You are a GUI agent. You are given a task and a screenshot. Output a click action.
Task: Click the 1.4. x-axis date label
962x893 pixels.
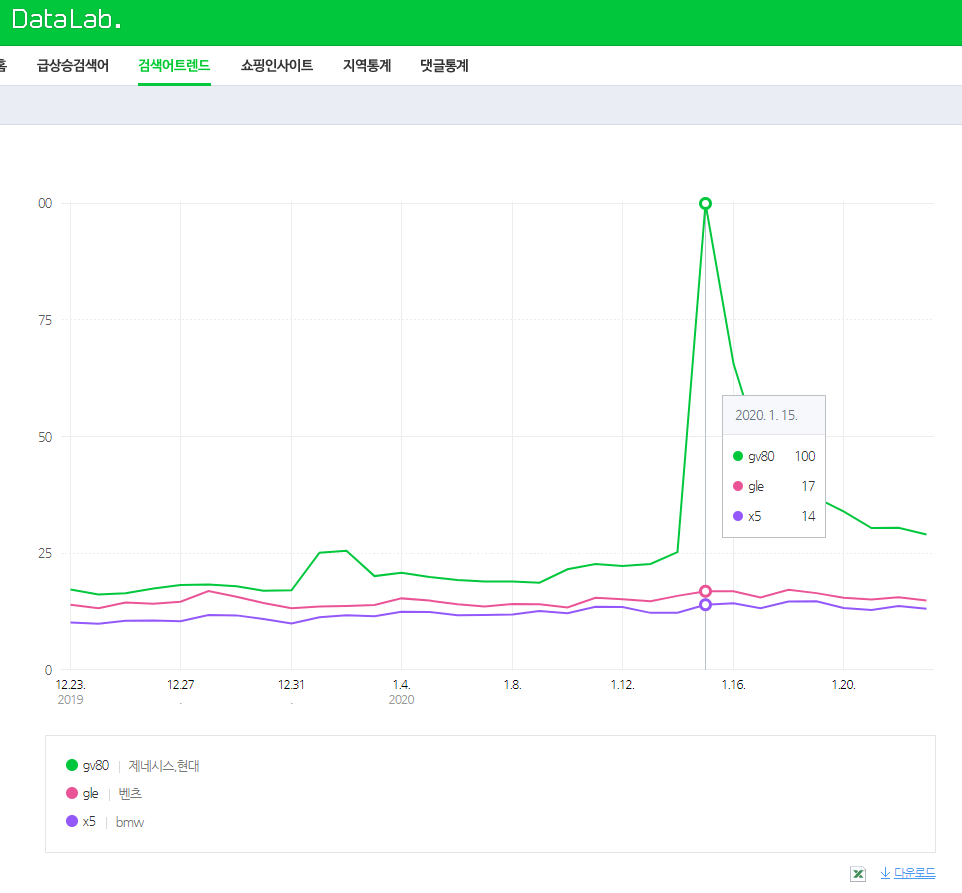401,684
